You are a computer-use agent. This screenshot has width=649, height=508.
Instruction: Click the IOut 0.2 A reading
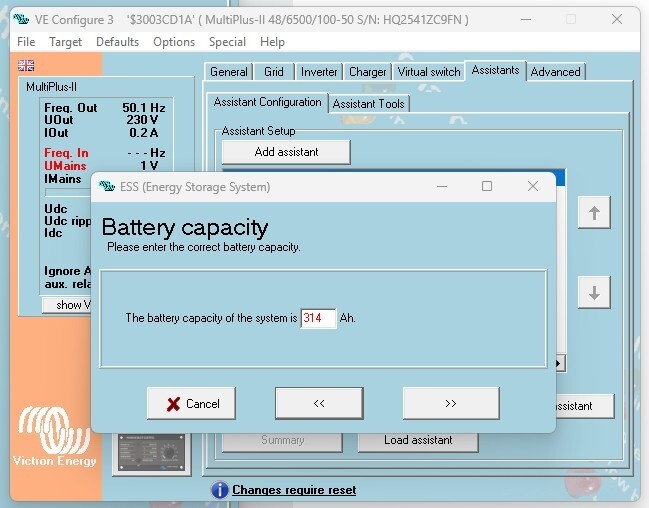coord(101,133)
